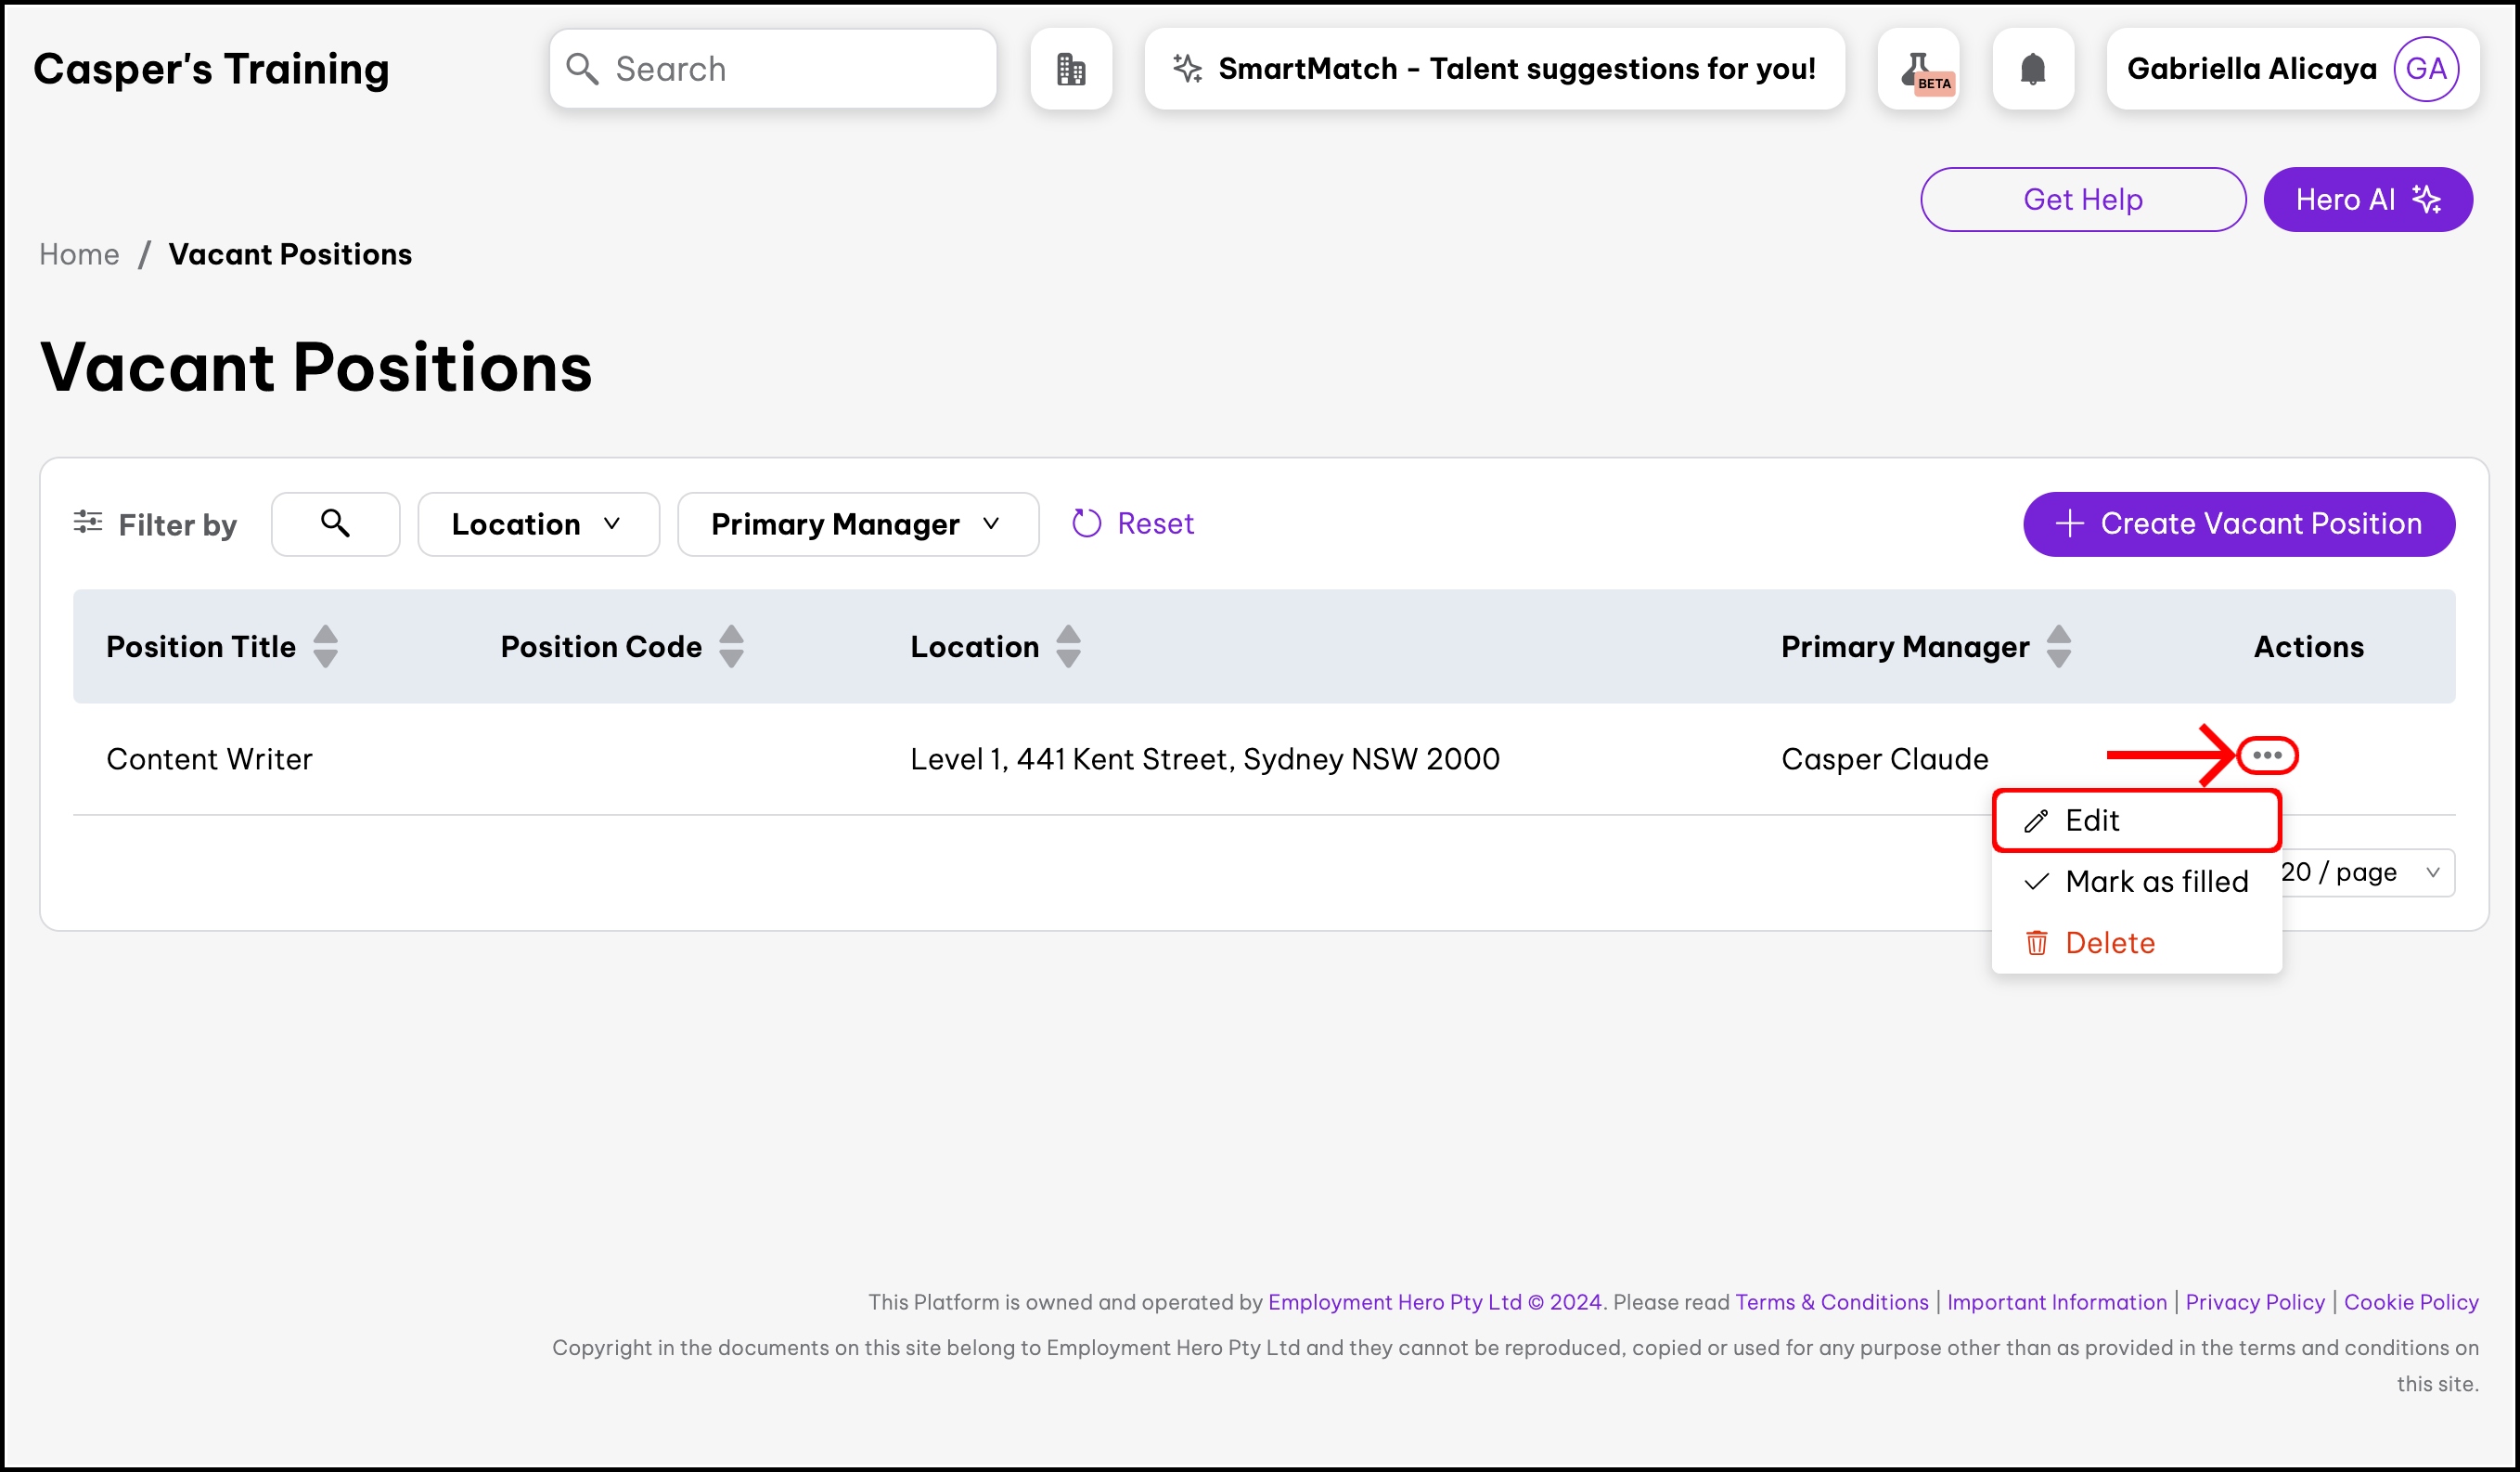This screenshot has width=2520, height=1472.
Task: Open the notifications bell
Action: pos(2032,69)
